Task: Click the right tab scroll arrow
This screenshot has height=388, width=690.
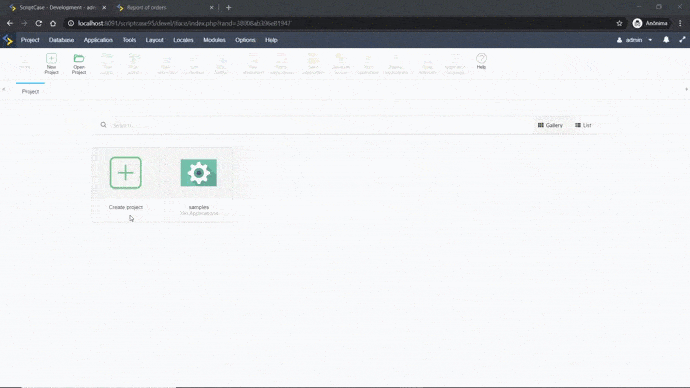Action: pos(686,89)
